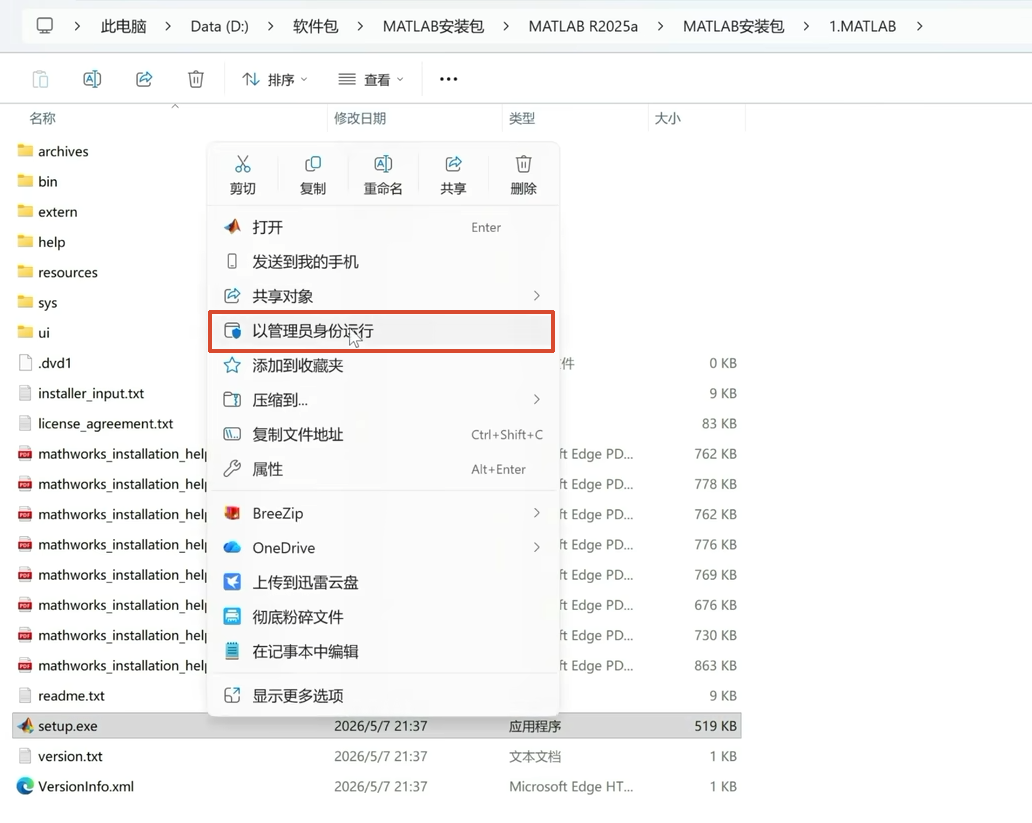
Task: Click the MATLAB icon beside setup.exe
Action: tap(25, 726)
